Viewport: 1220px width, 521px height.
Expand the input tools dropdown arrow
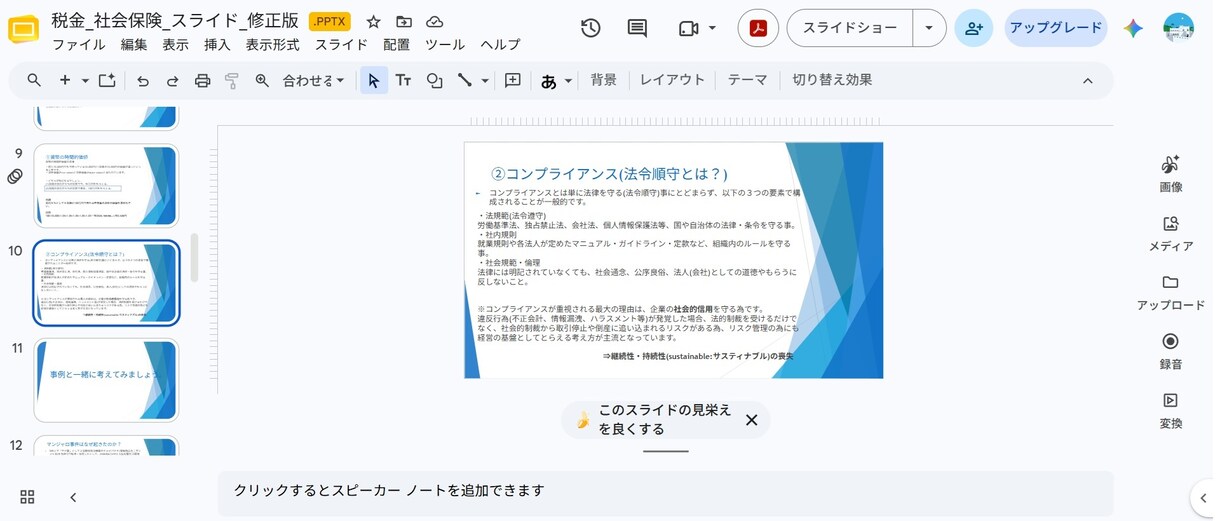(x=568, y=80)
